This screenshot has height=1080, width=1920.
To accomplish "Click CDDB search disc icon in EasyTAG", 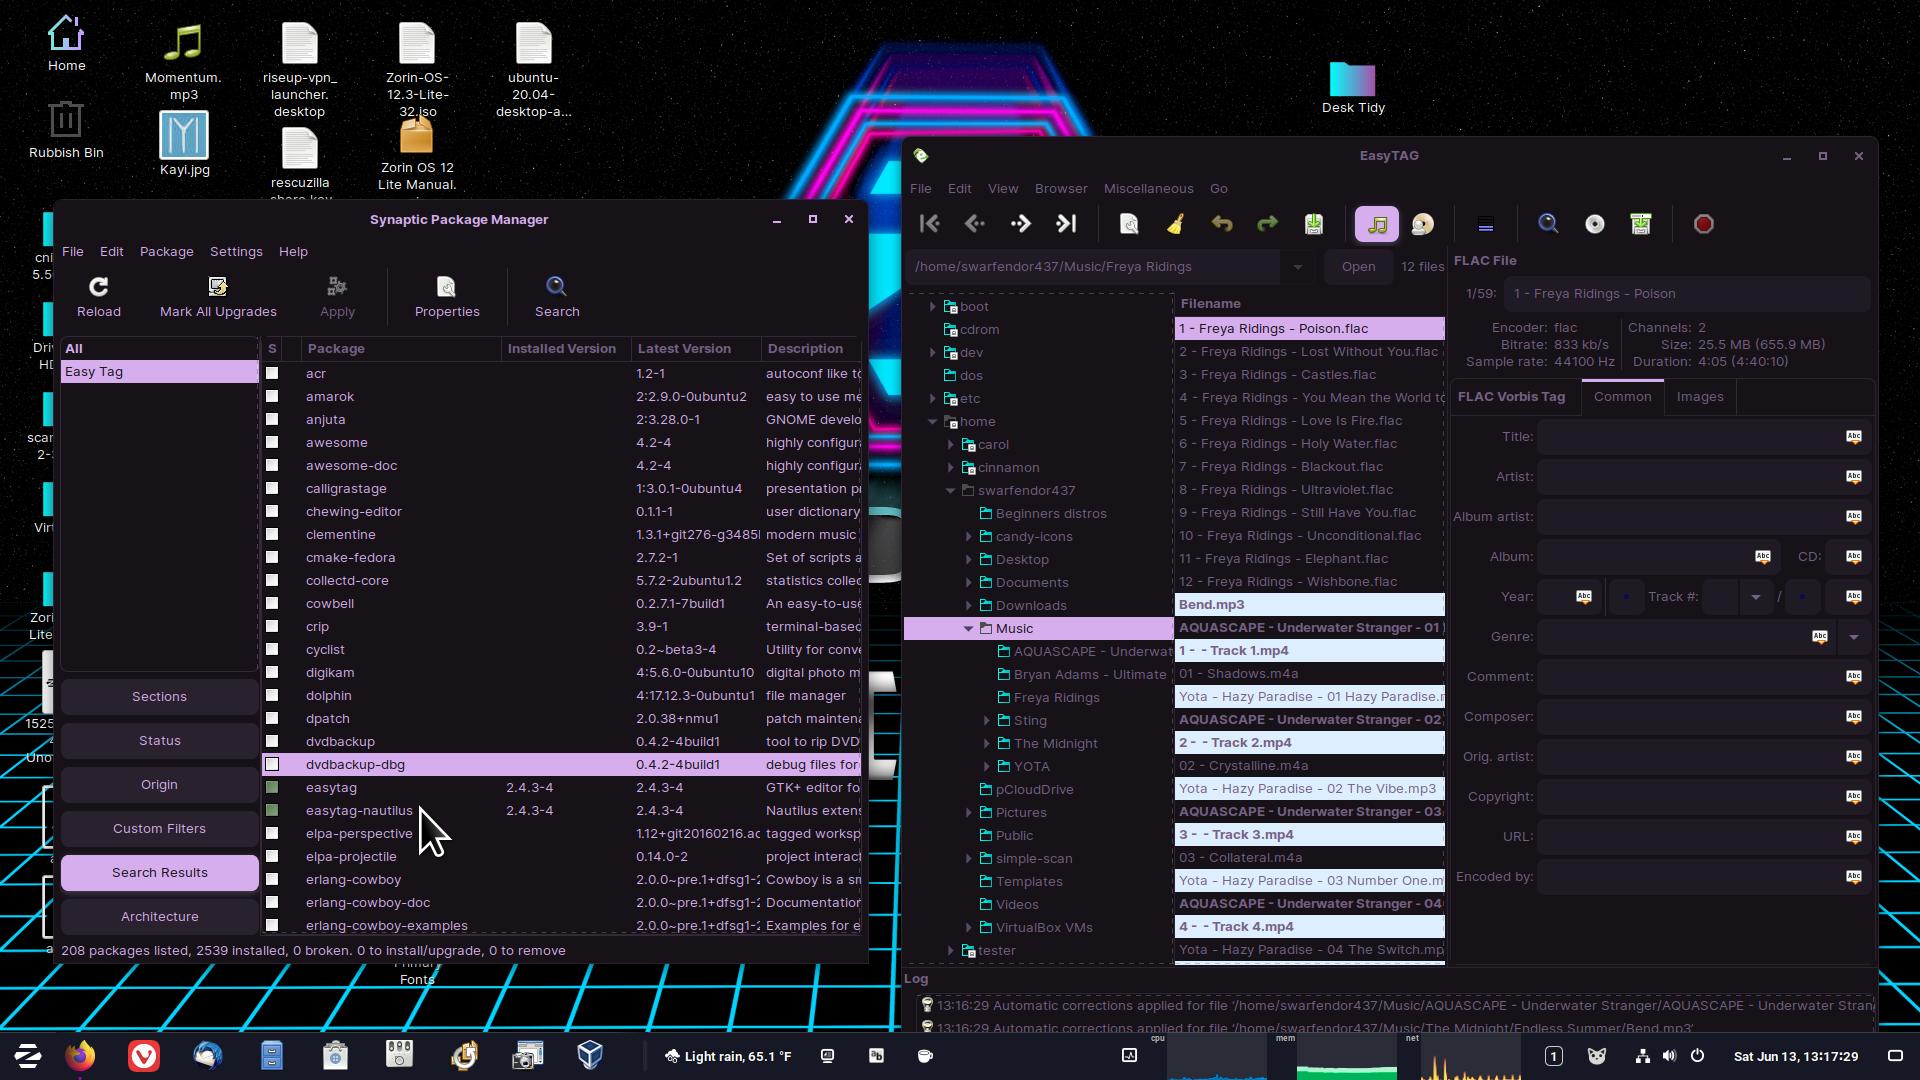I will (1594, 224).
